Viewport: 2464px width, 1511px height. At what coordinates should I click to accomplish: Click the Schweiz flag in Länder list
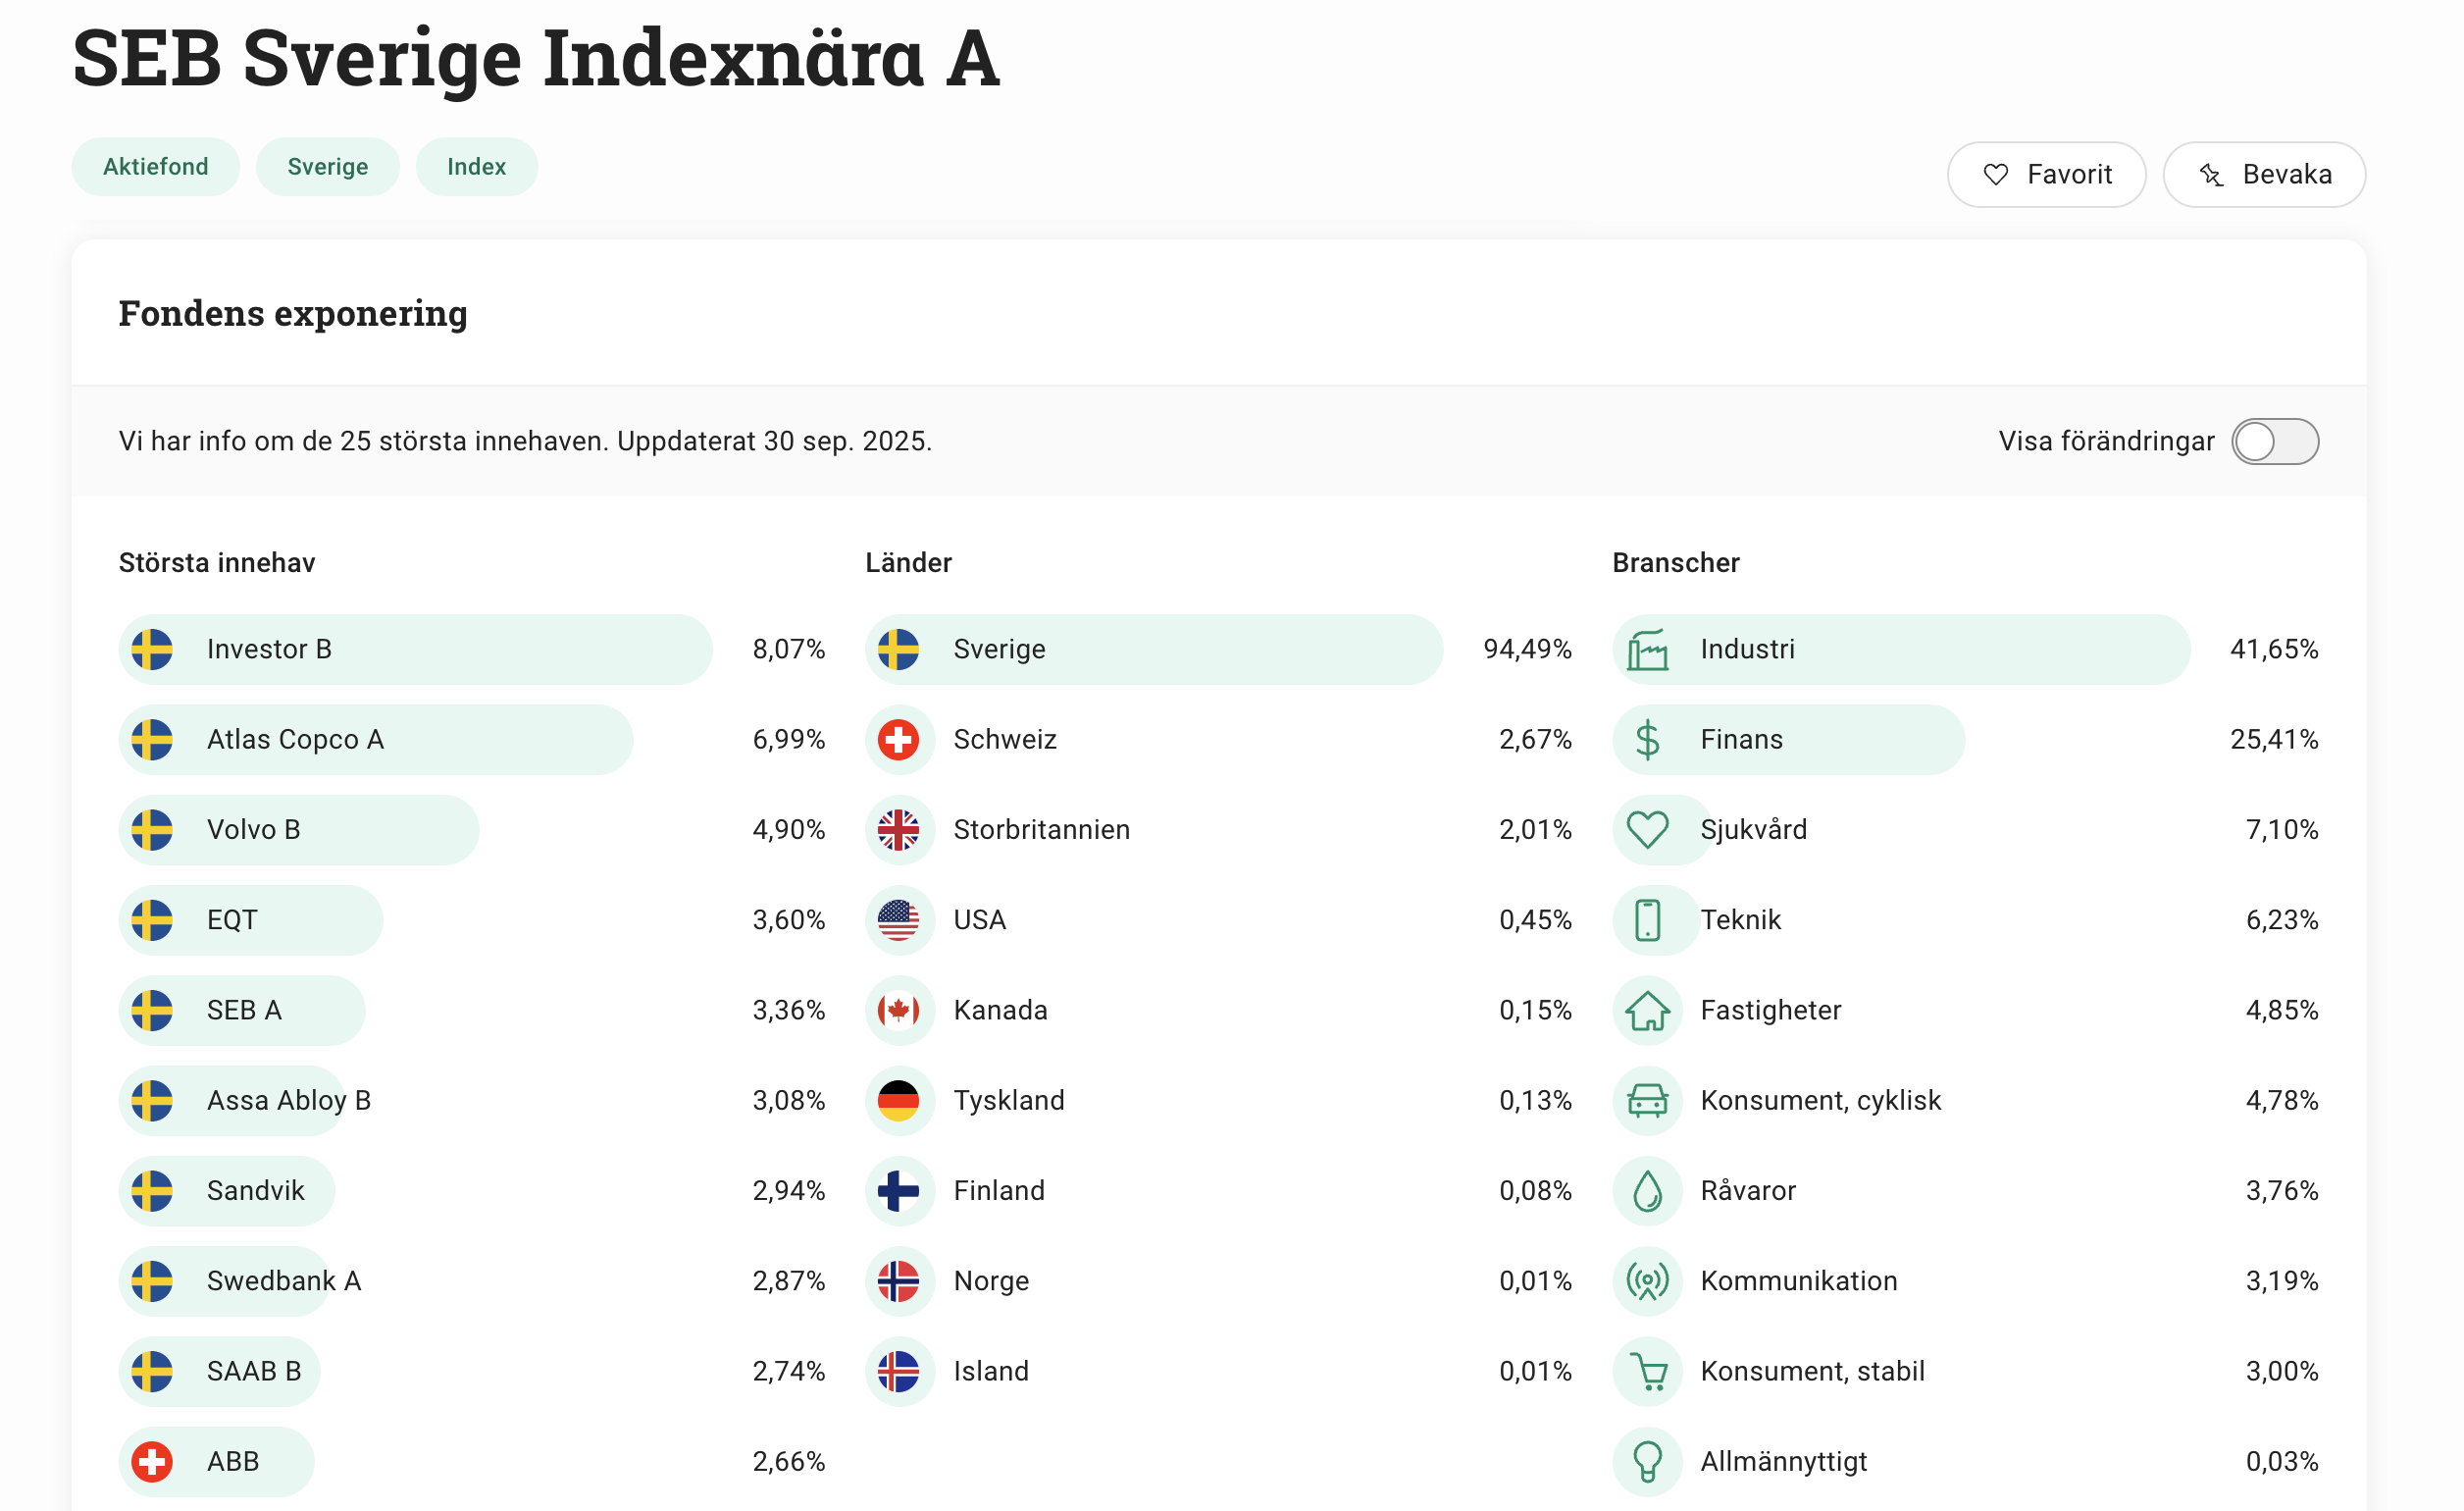[x=898, y=740]
